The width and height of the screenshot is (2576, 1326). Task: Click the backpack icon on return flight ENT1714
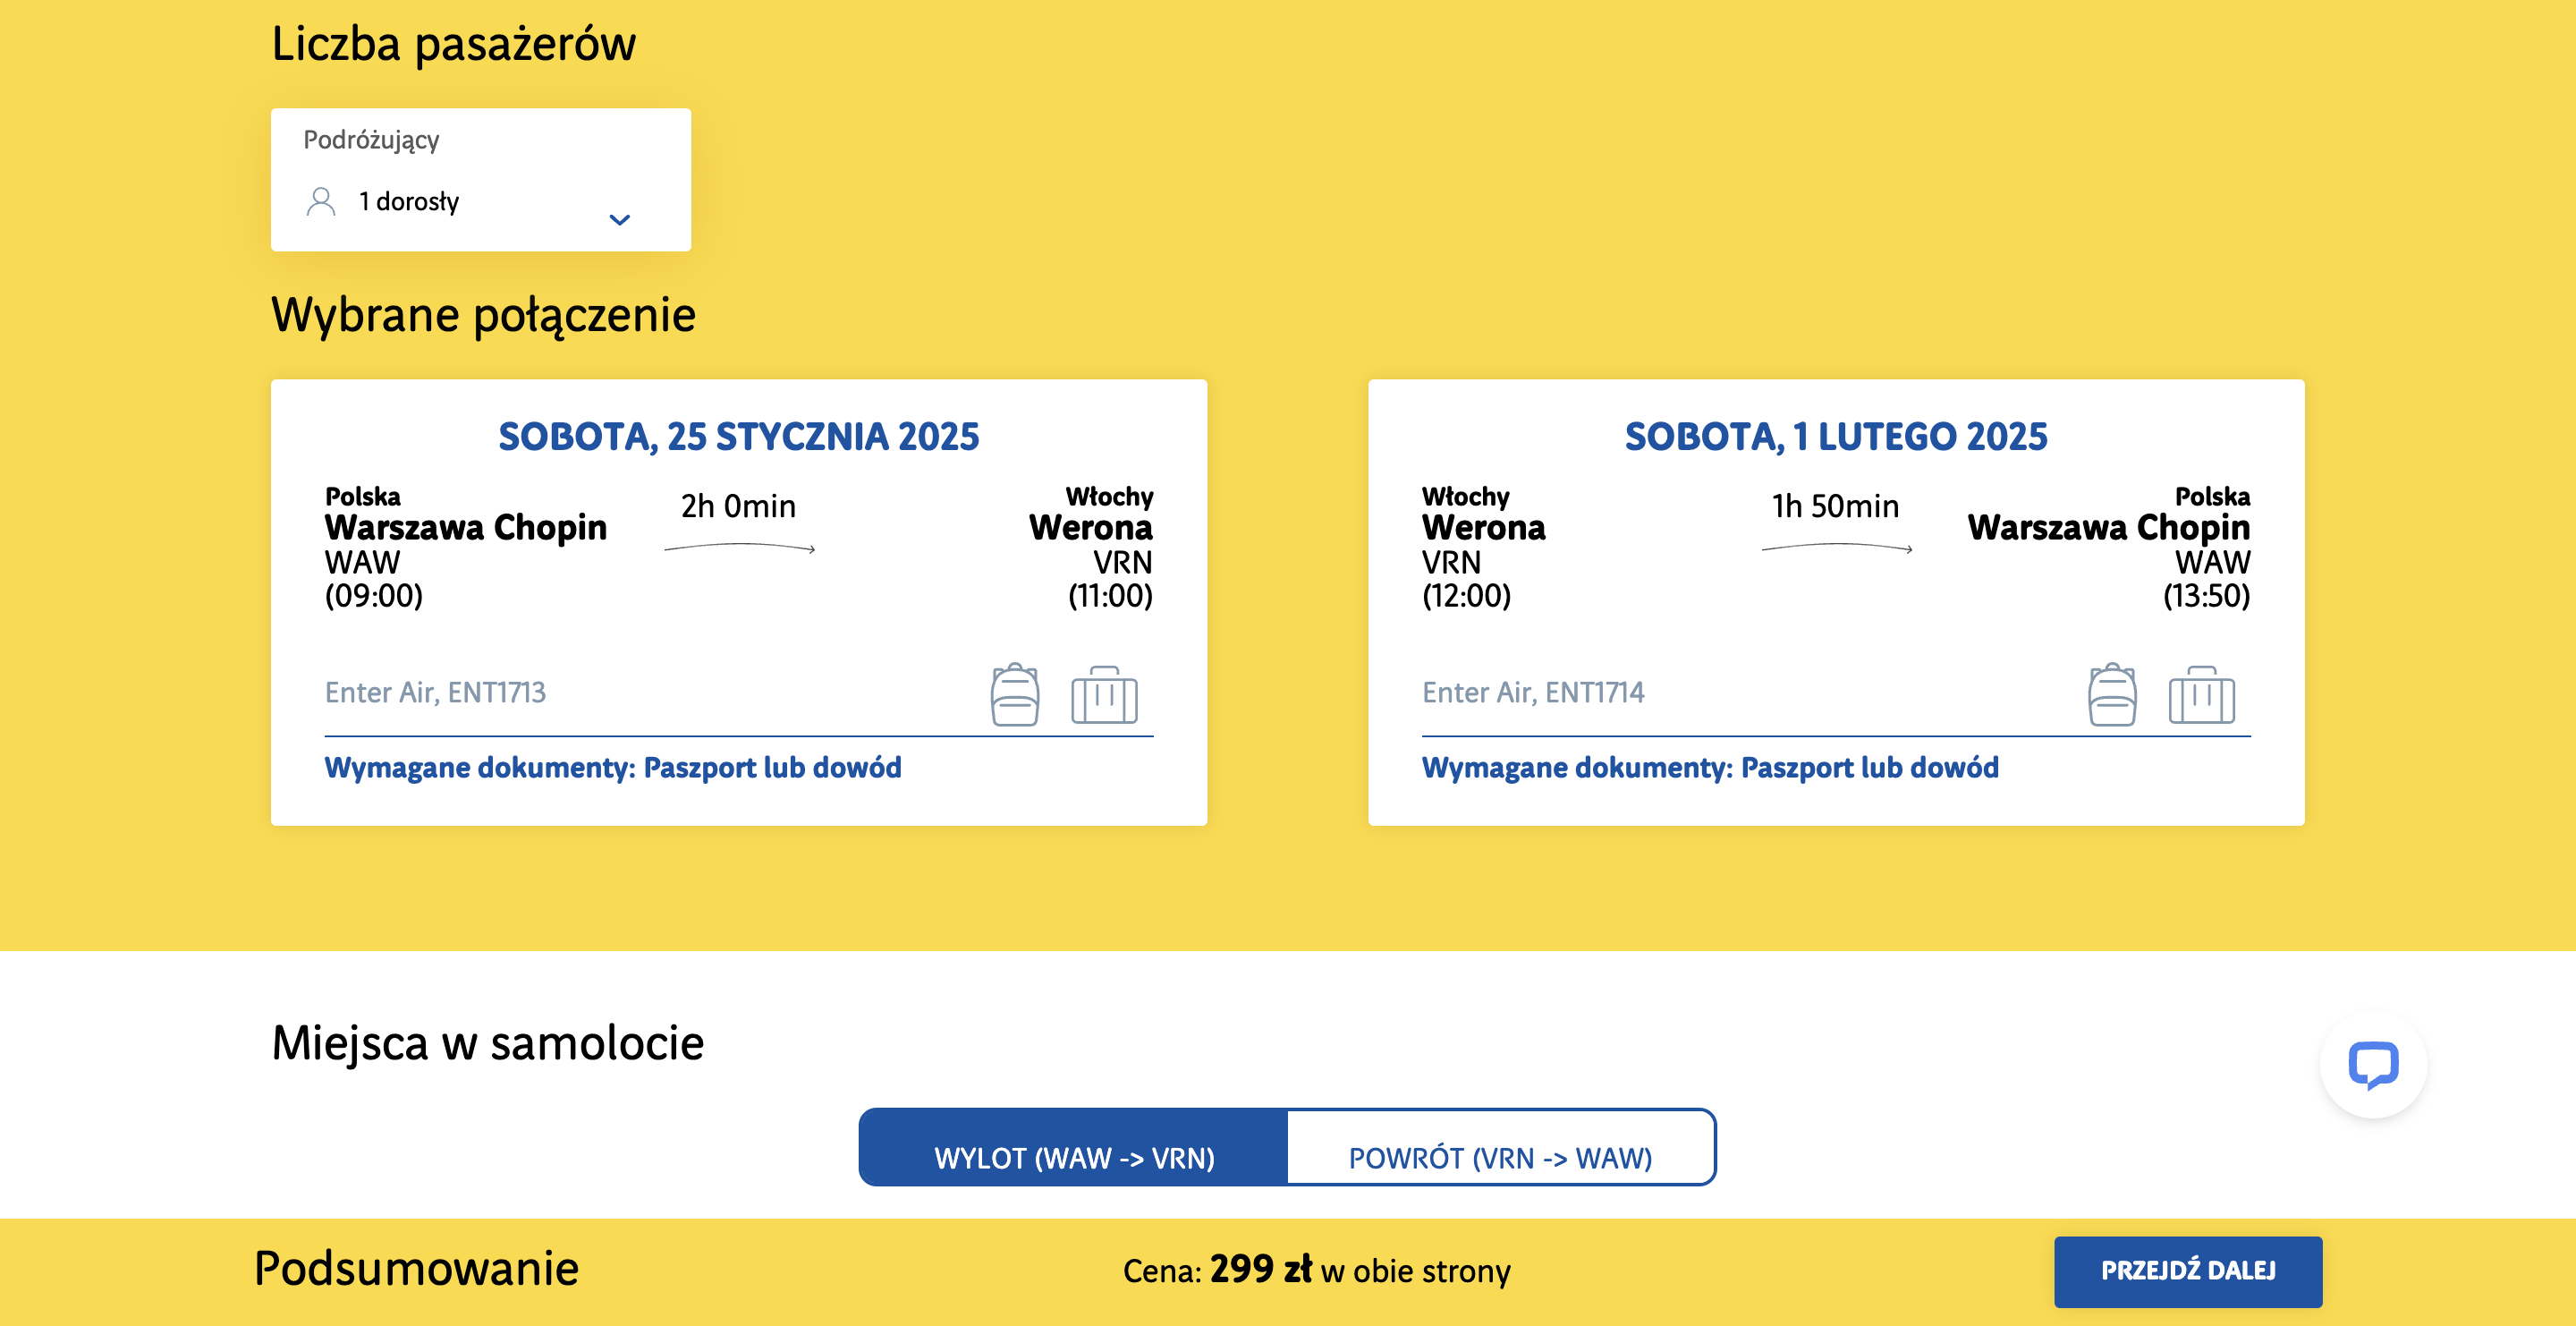coord(2112,694)
